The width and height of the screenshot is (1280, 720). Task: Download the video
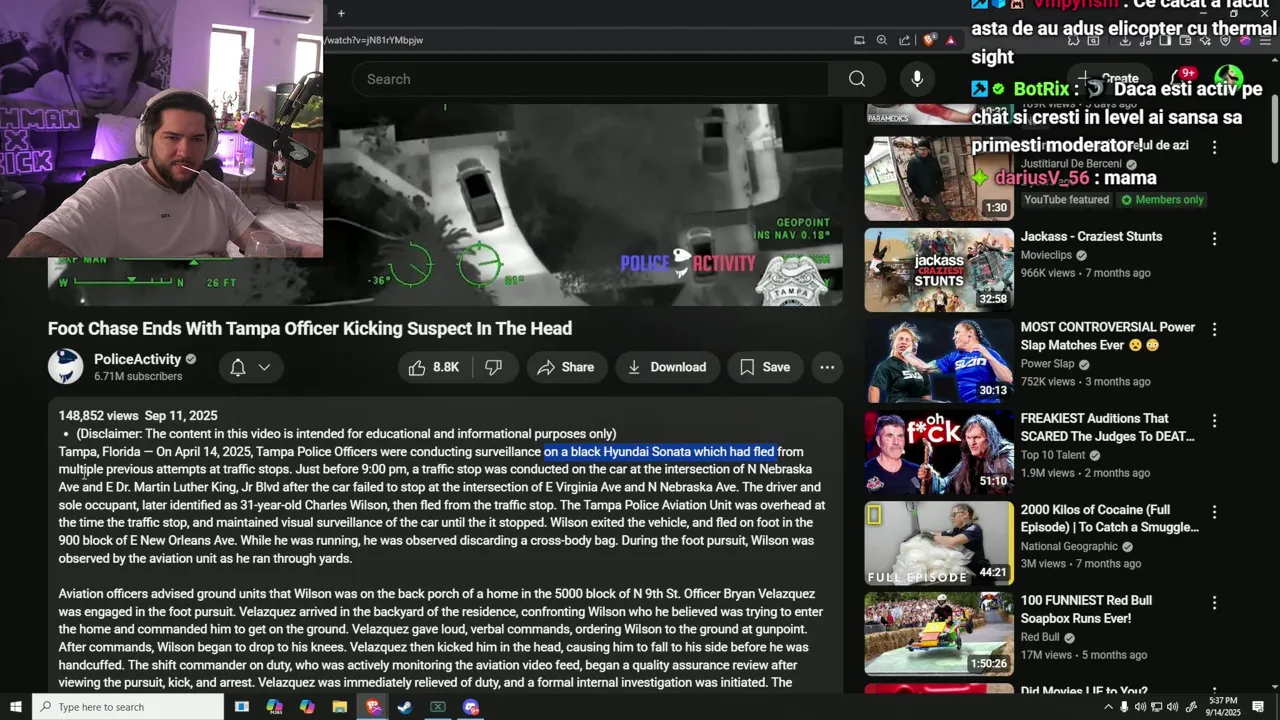coord(667,367)
